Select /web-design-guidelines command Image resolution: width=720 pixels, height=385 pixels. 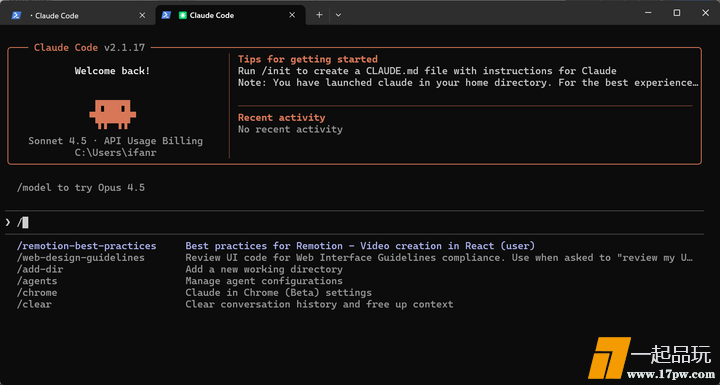[x=80, y=258]
